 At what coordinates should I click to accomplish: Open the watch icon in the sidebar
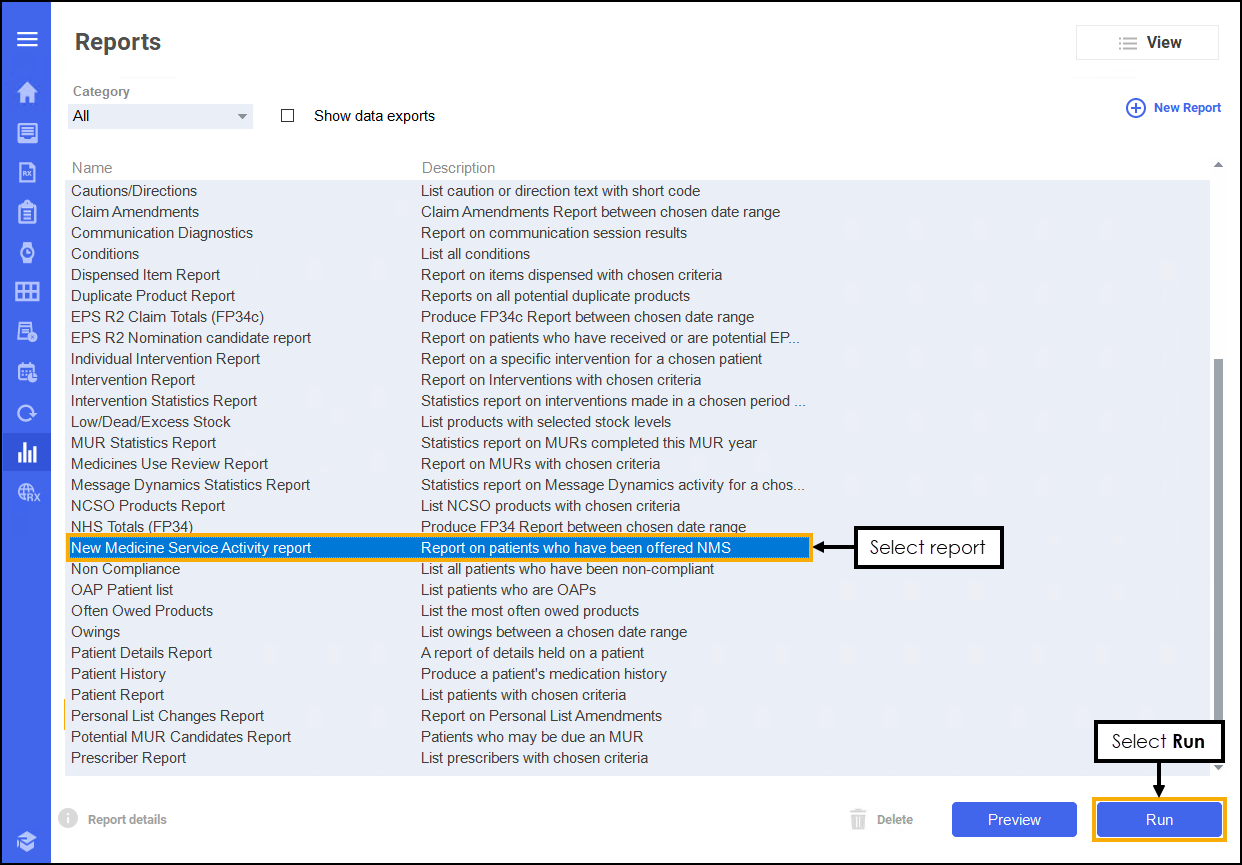pos(27,252)
